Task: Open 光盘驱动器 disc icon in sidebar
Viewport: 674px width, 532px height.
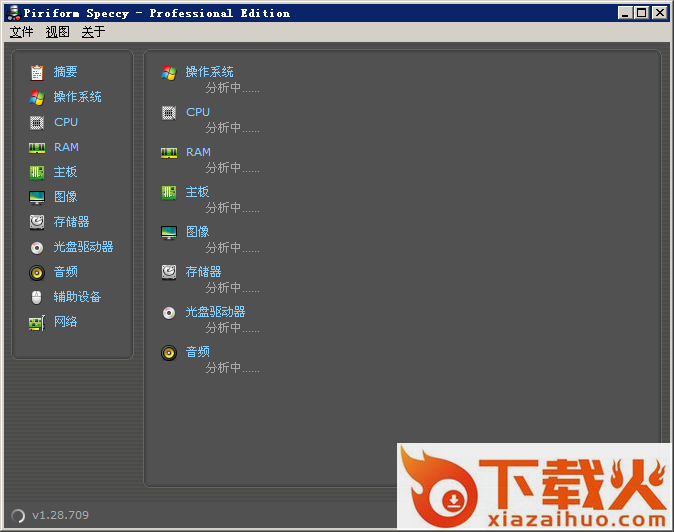Action: coord(37,247)
